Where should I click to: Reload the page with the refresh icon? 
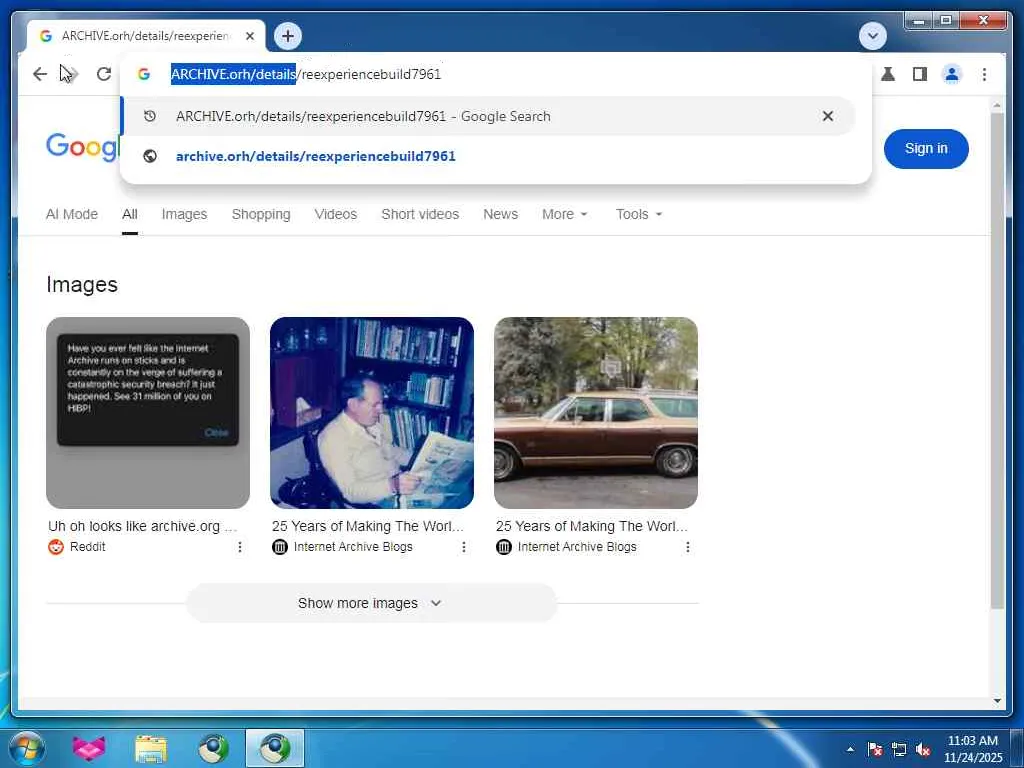[104, 74]
